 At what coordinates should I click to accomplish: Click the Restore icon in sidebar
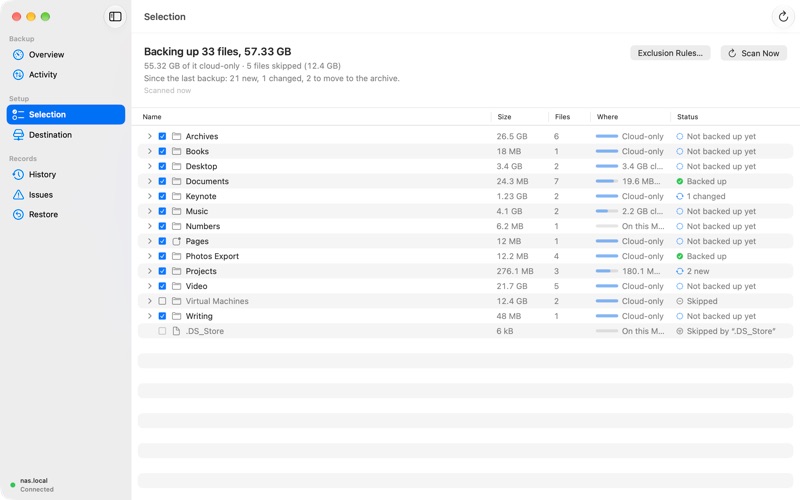coord(18,214)
